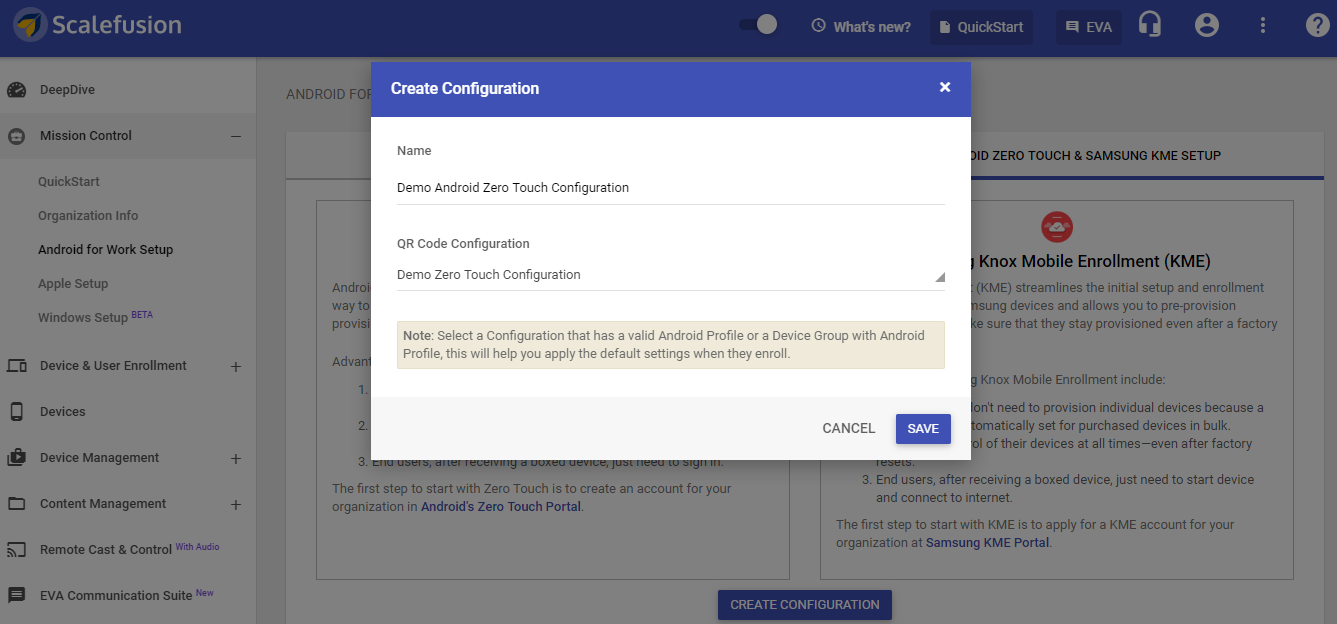
Task: Open Windows Setup beta page
Action: click(95, 317)
